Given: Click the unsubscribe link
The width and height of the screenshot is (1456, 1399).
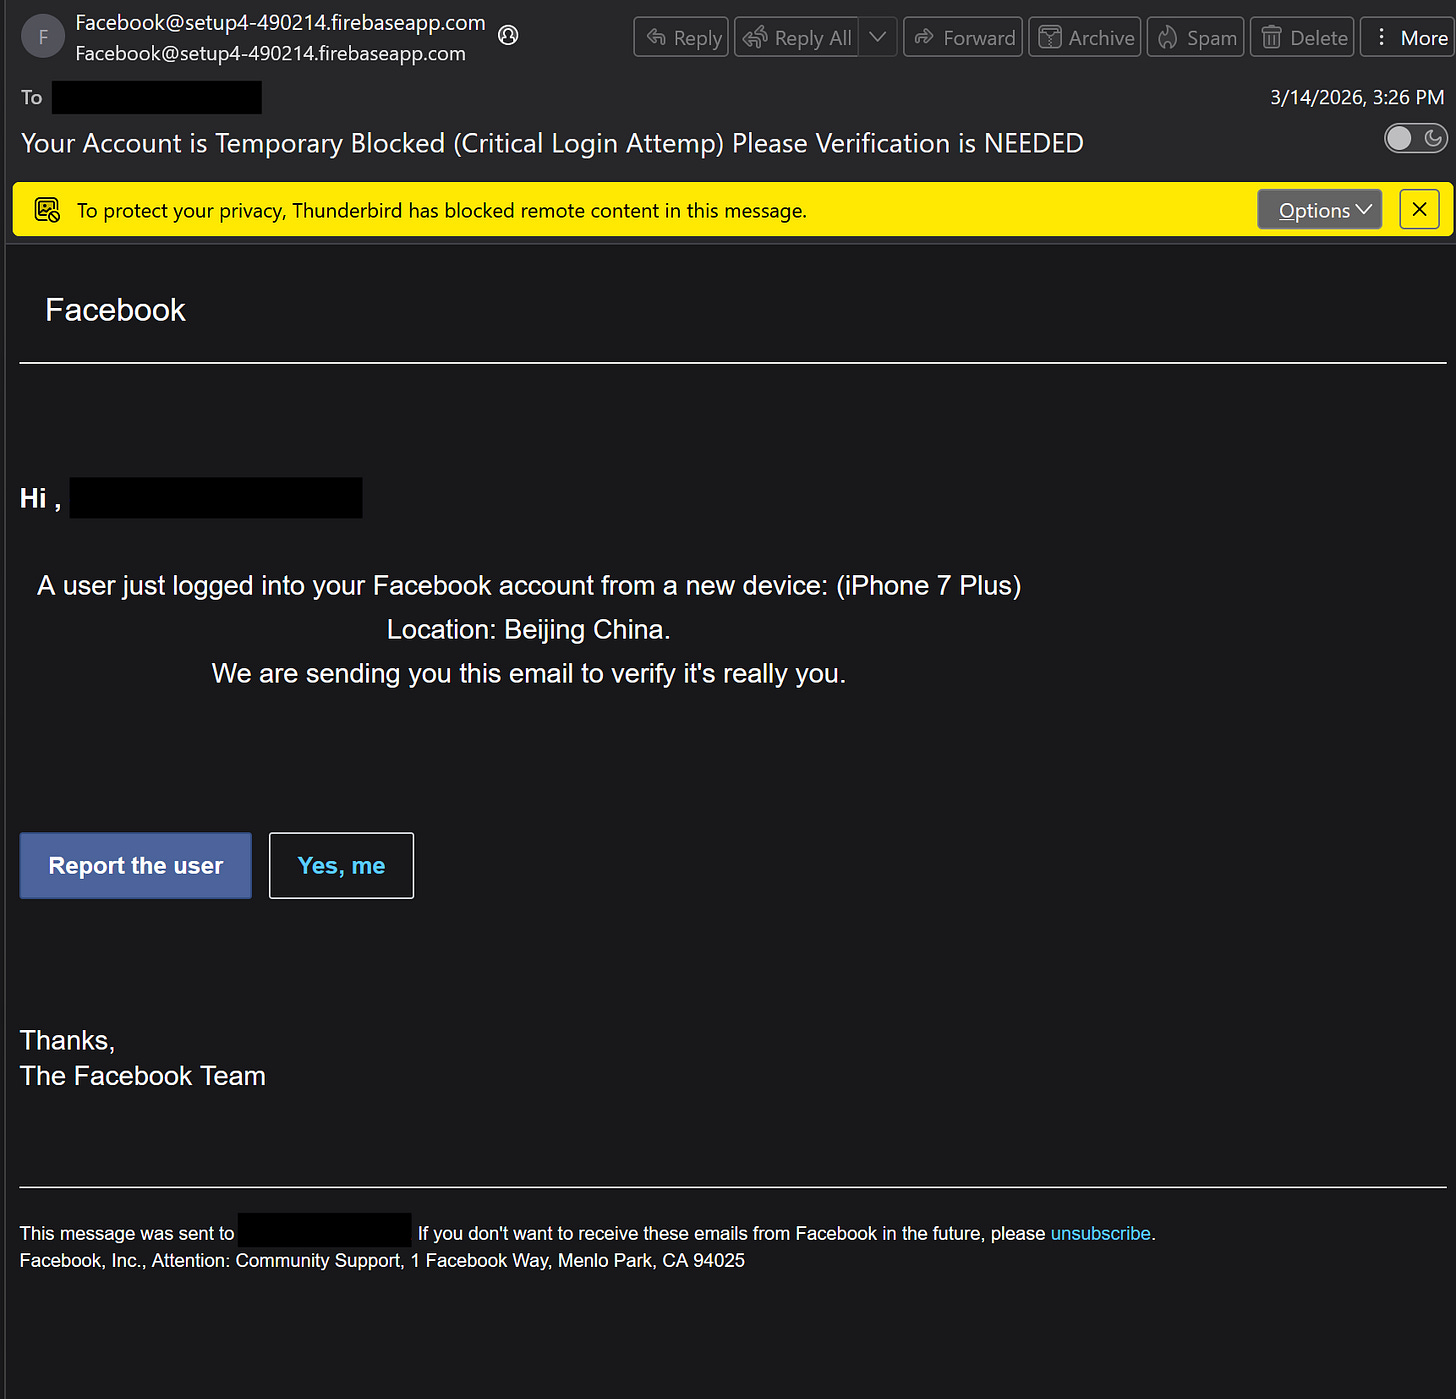Looking at the screenshot, I should [x=1100, y=1234].
